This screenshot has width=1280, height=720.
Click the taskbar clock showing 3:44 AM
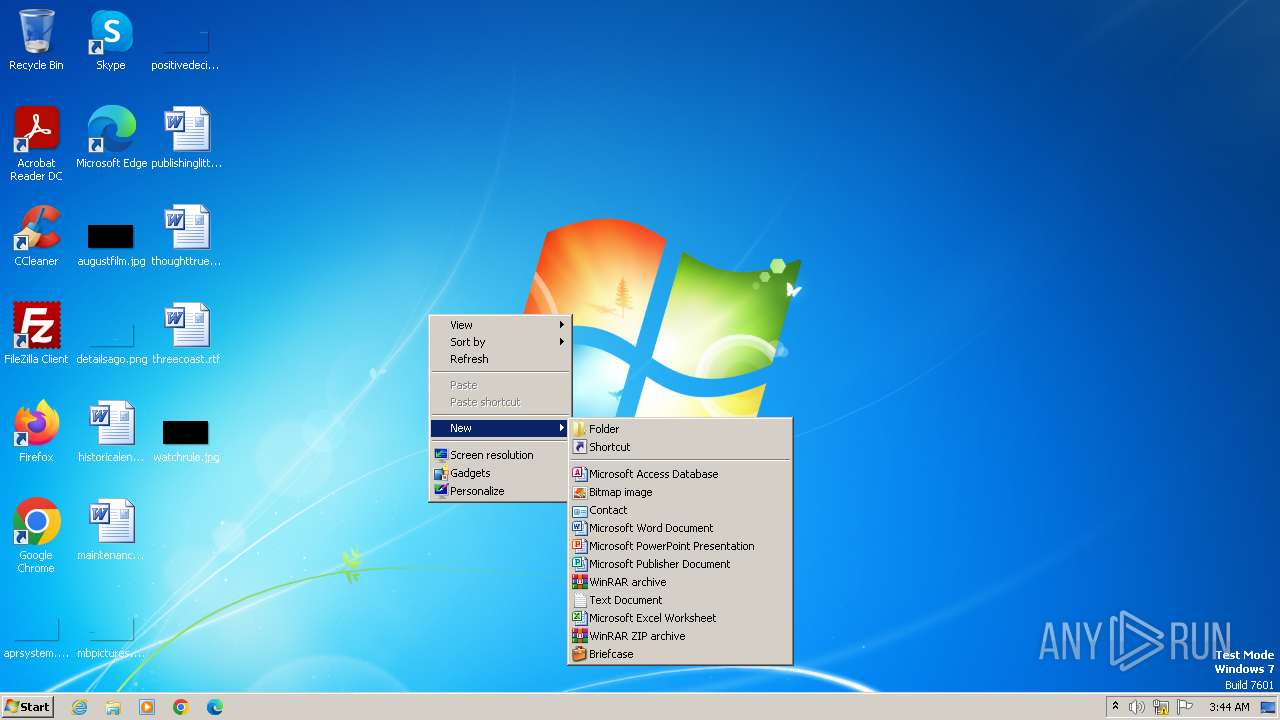(1229, 707)
